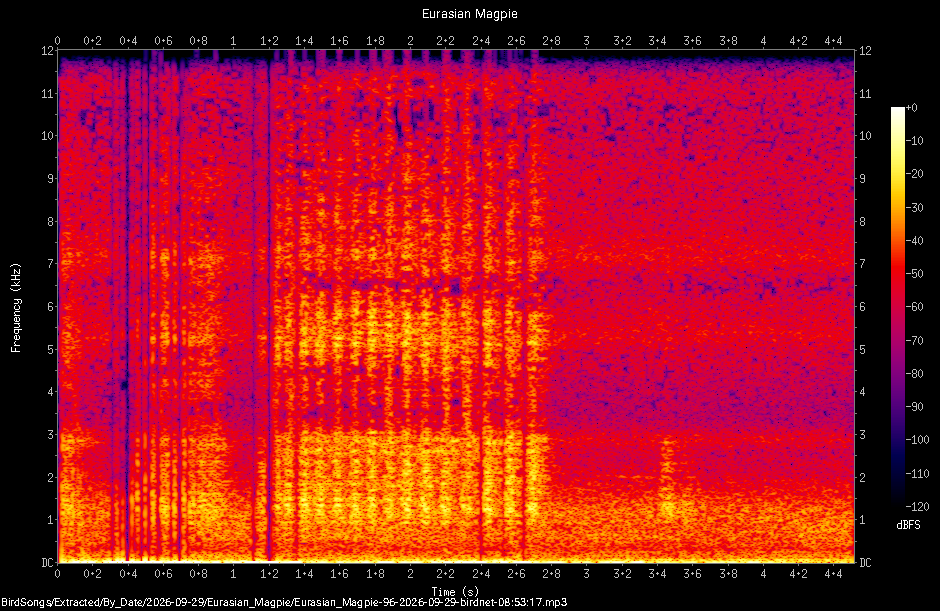Click the "3" tick on left frequency axis
Viewport: 940px width, 611px height.
pyautogui.click(x=50, y=434)
